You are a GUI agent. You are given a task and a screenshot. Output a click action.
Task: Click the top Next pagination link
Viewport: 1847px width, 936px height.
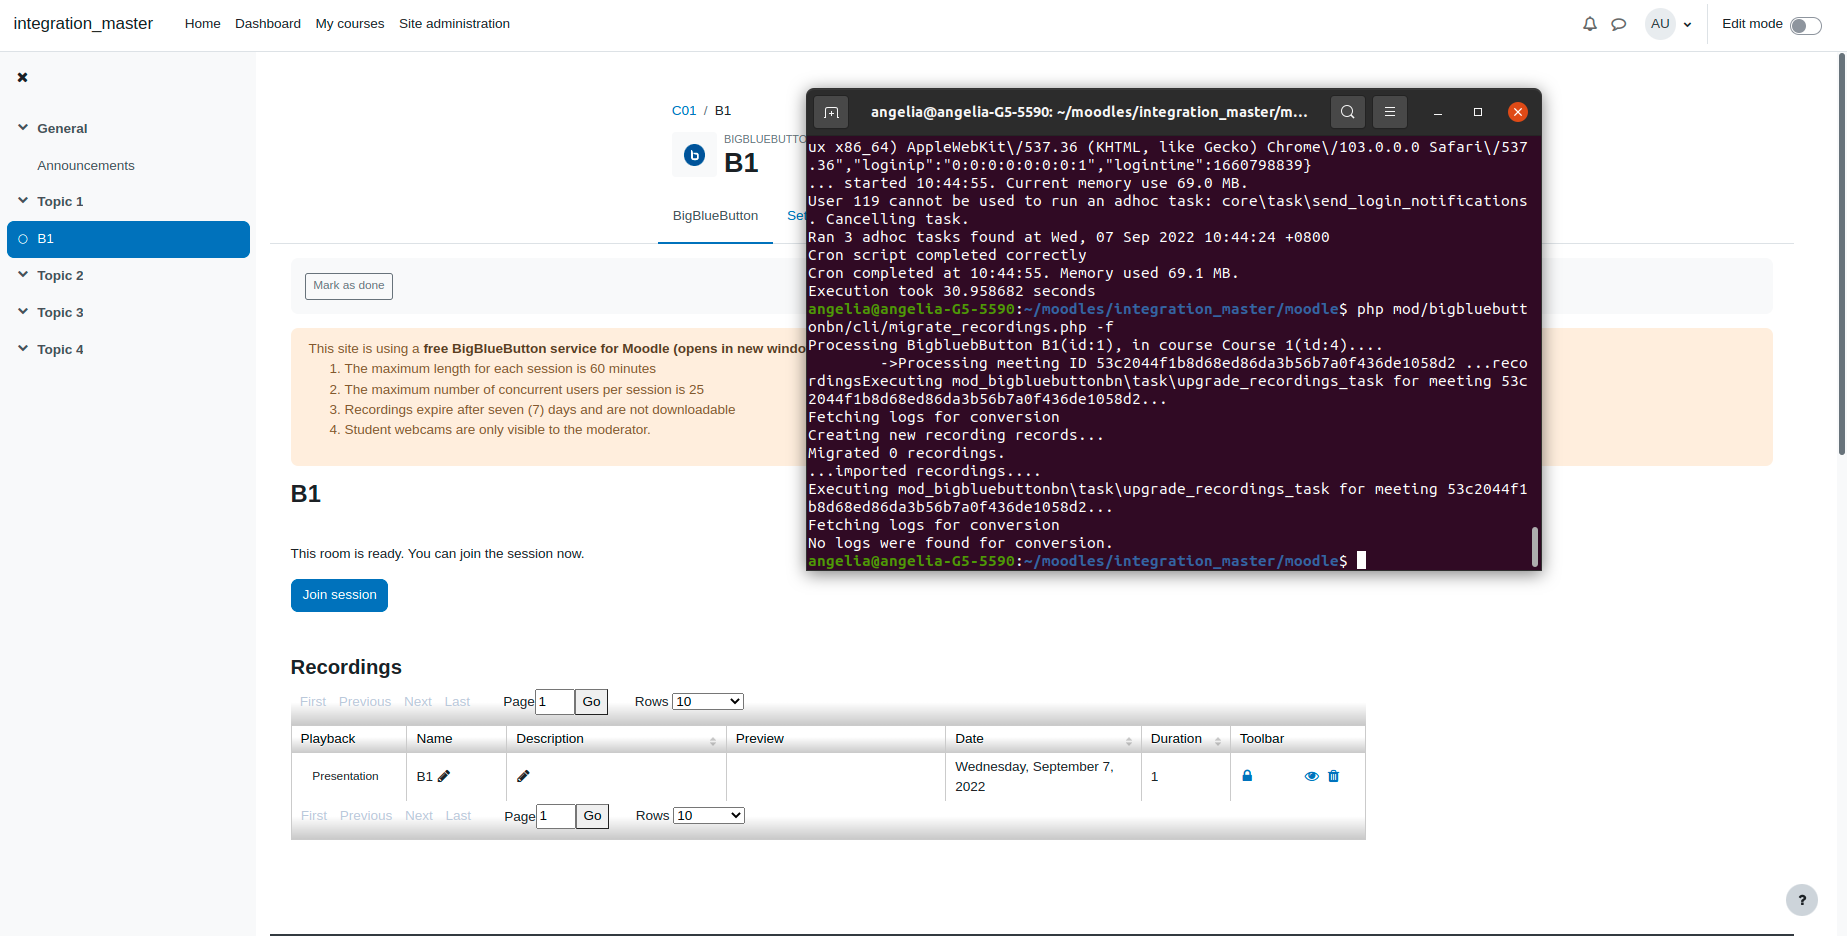[x=418, y=702]
